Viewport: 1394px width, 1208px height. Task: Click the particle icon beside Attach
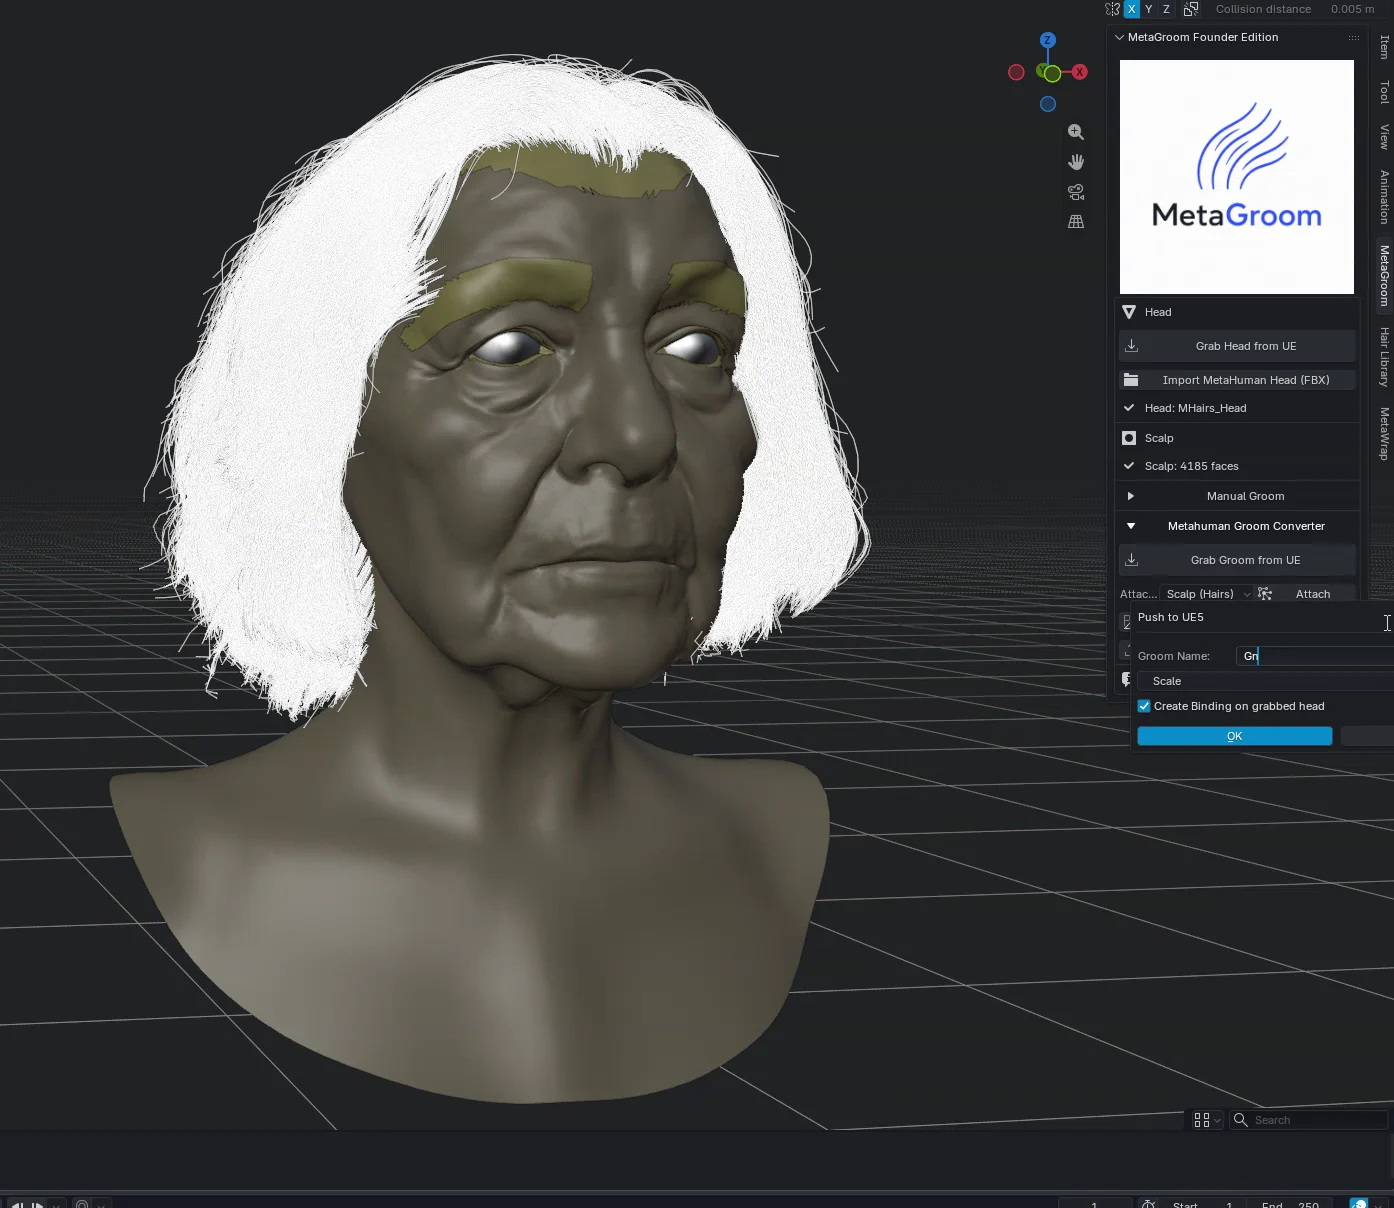[1265, 594]
